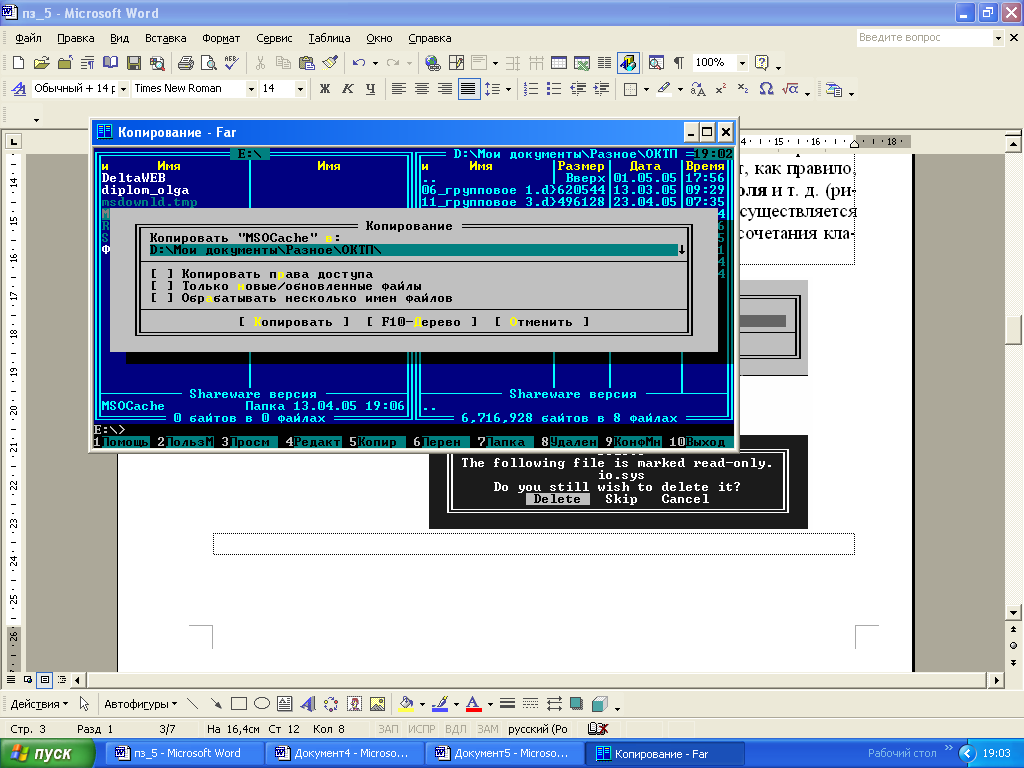
Task: Apply numbered list formatting
Action: click(531, 89)
